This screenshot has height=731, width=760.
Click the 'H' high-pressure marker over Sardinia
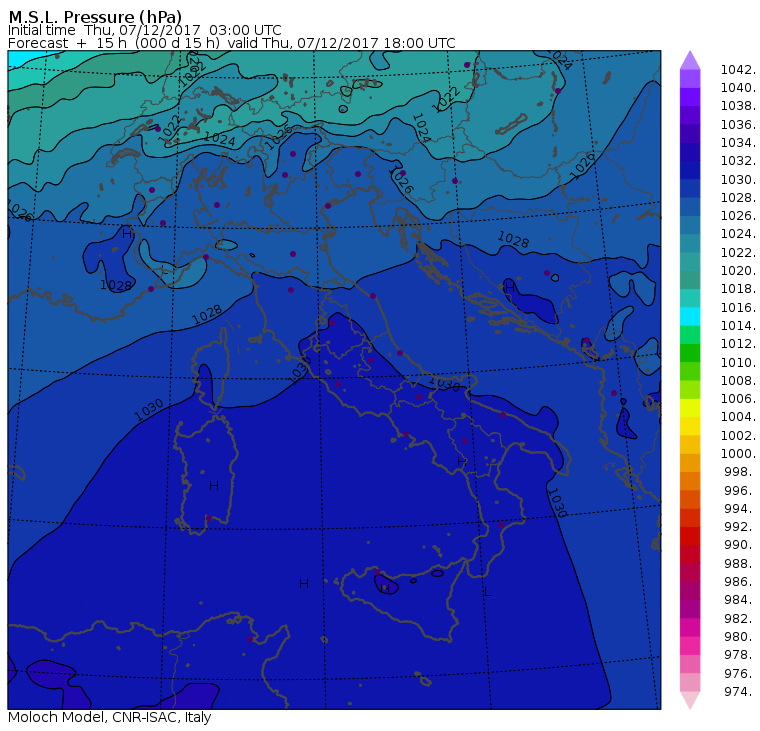(x=214, y=485)
